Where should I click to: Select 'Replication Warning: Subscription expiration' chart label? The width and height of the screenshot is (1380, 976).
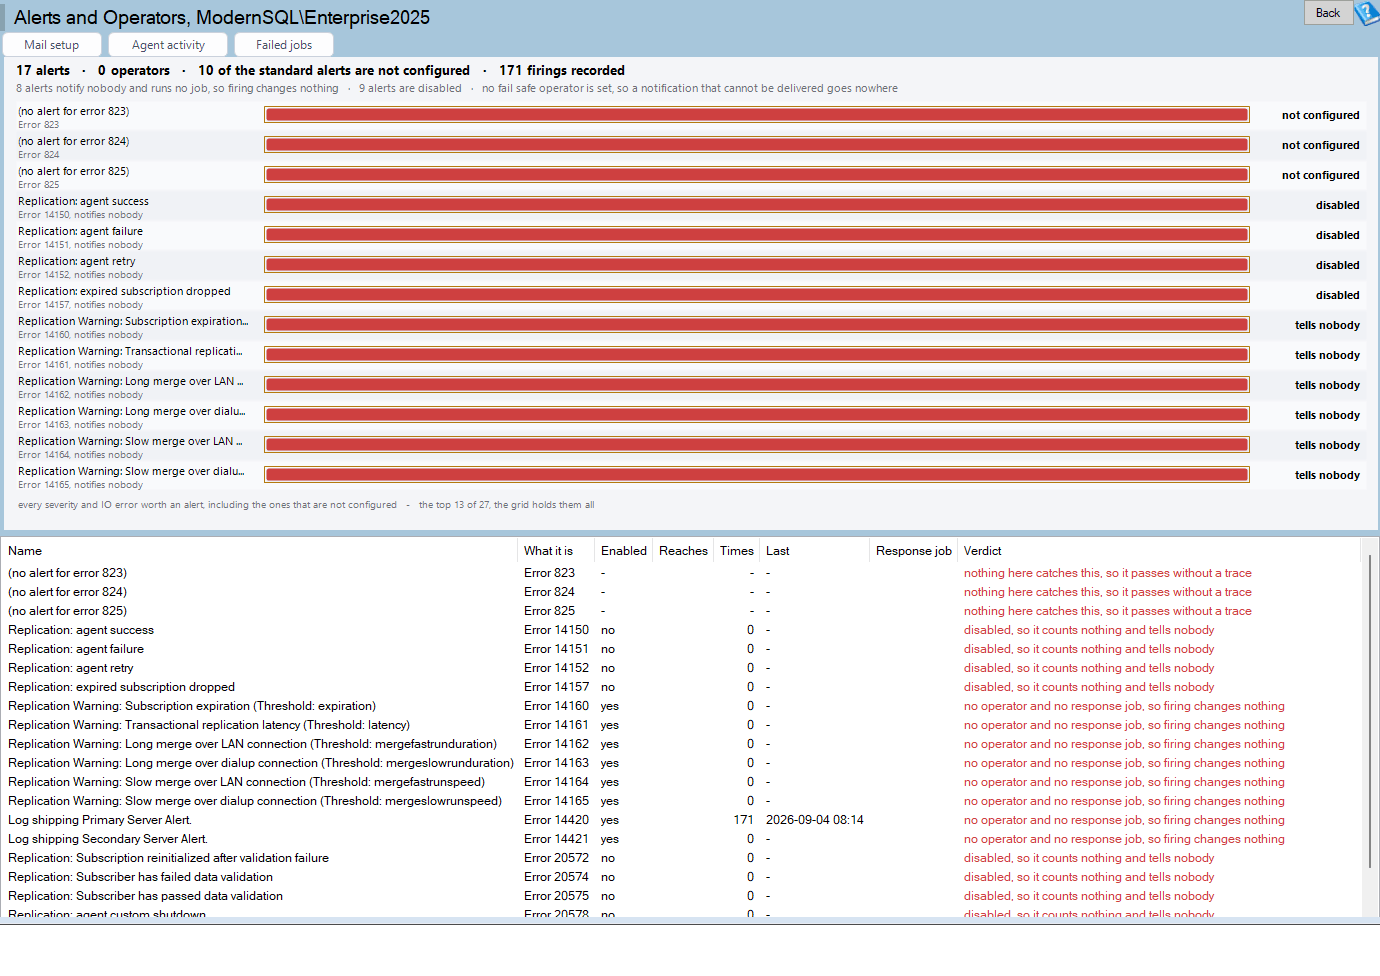pyautogui.click(x=133, y=321)
